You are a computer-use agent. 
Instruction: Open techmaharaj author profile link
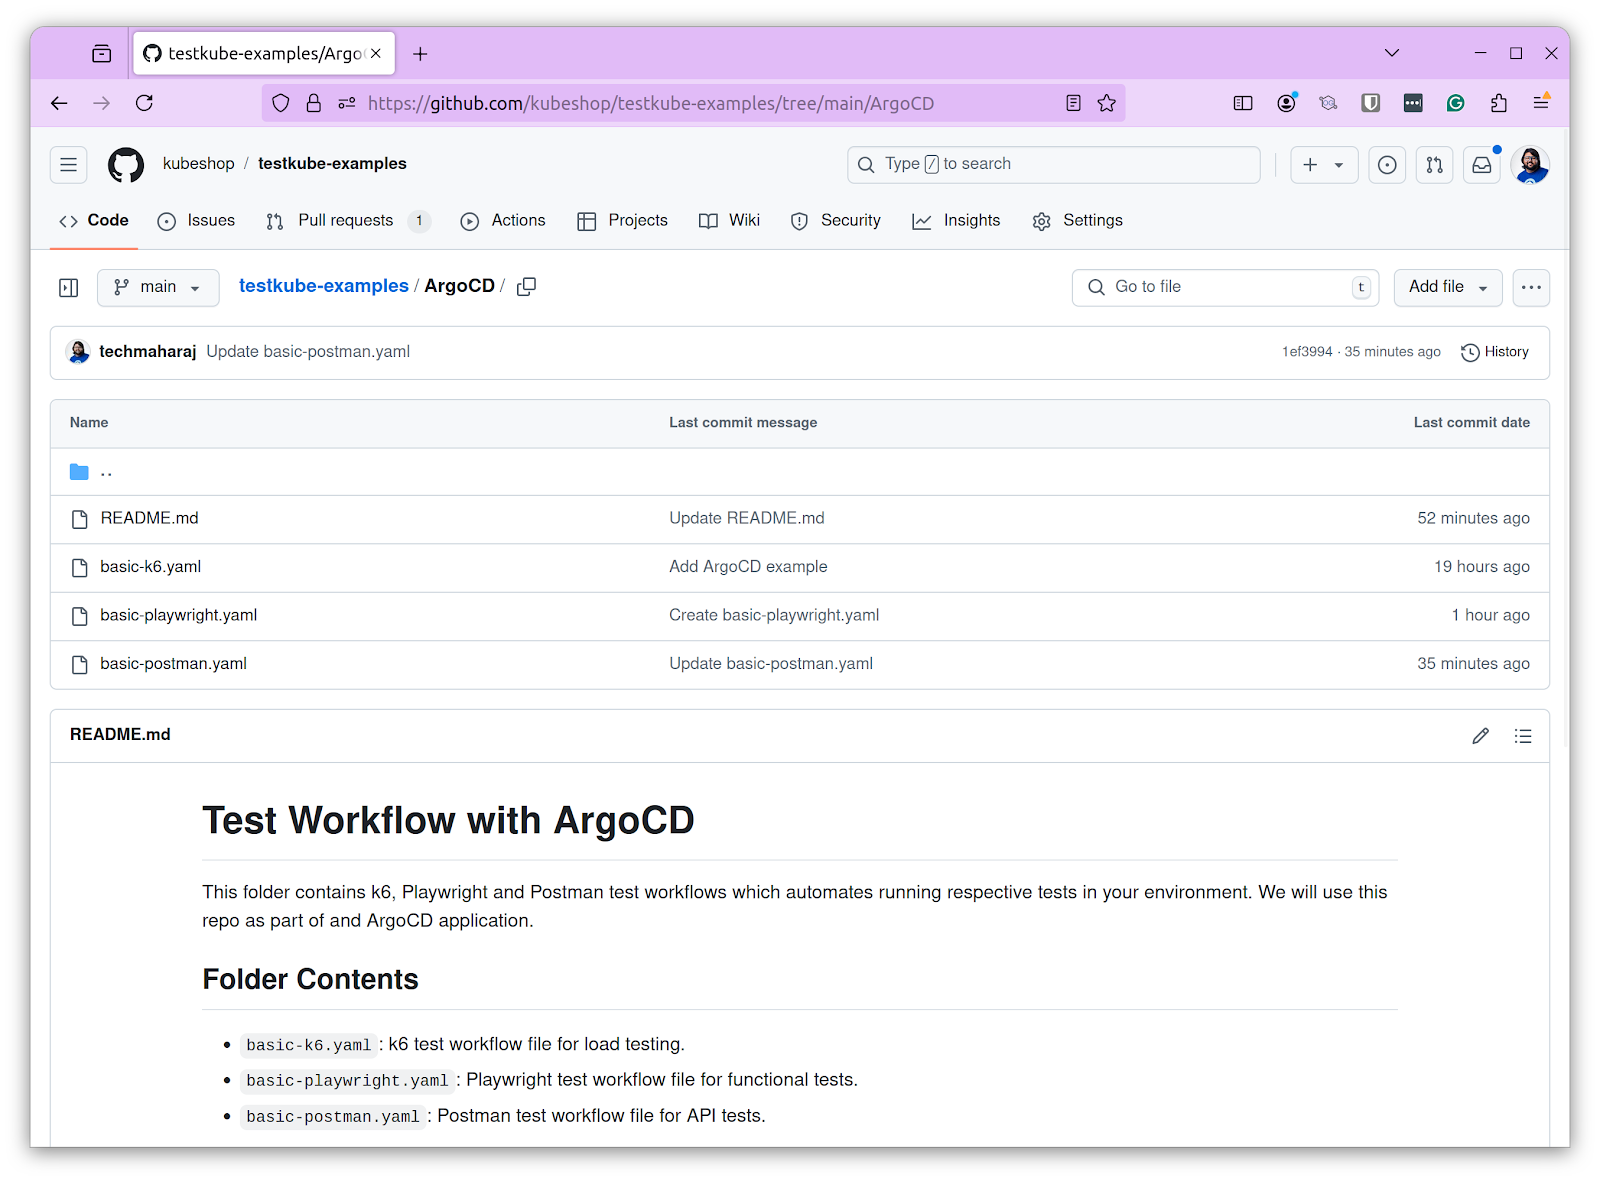(x=147, y=352)
